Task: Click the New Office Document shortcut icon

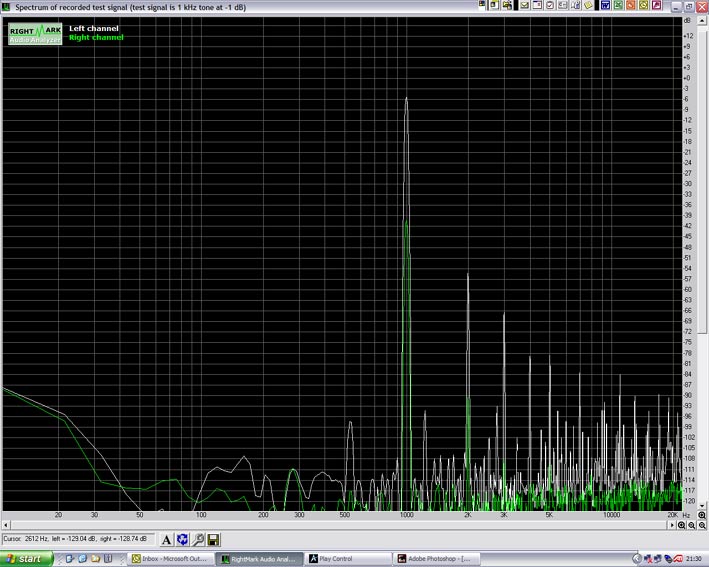Action: 494,5
